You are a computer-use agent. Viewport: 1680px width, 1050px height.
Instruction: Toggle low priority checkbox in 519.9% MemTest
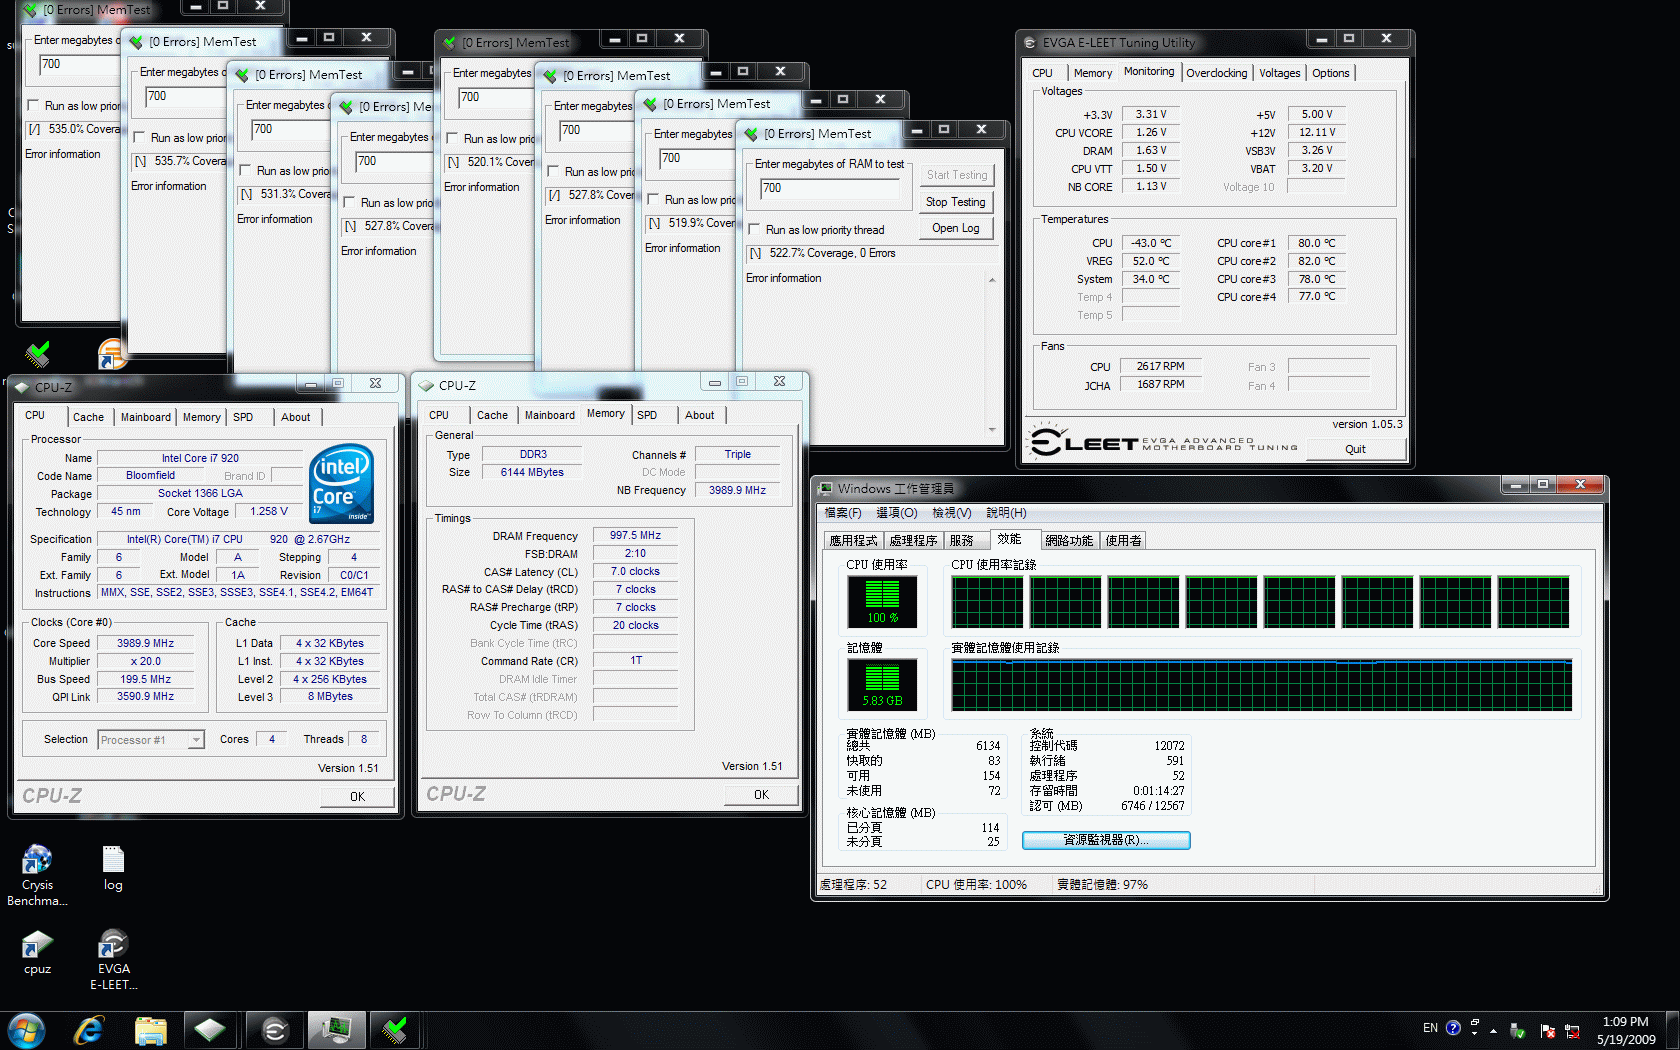click(x=654, y=200)
